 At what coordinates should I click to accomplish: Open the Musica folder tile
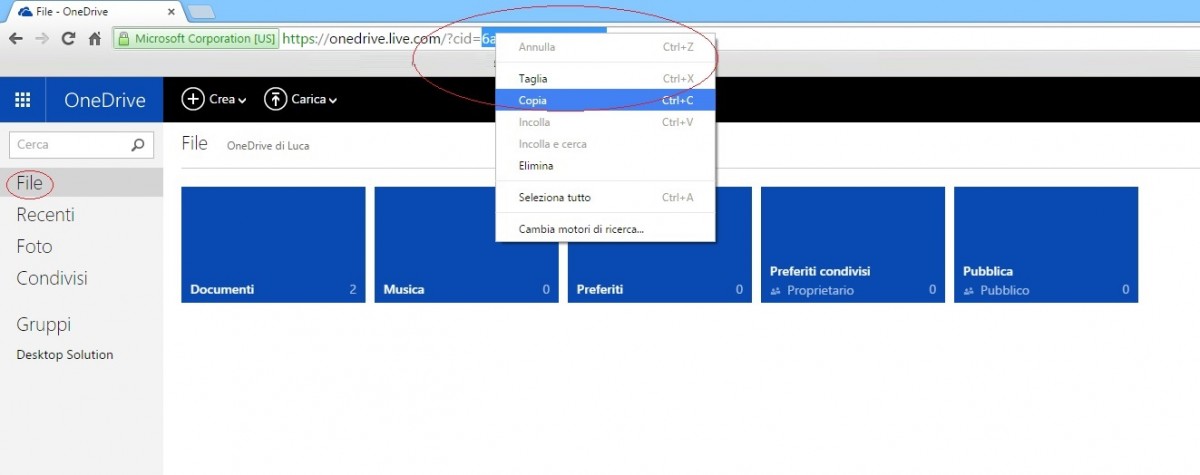click(466, 244)
